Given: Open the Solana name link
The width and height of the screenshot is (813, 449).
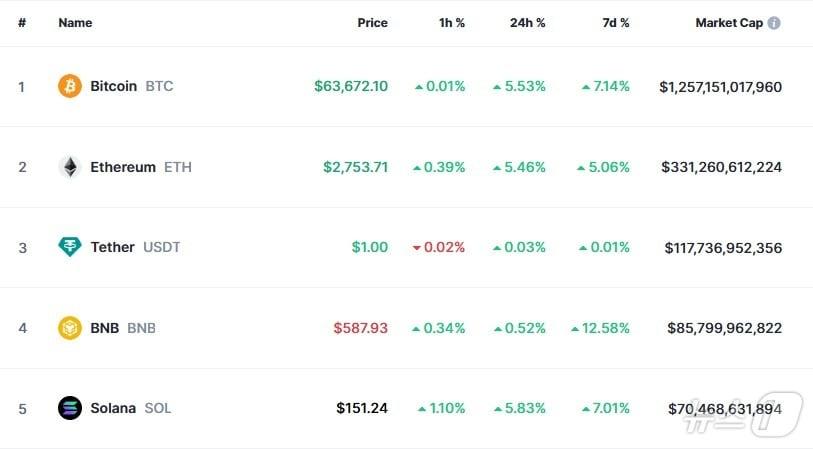Looking at the screenshot, I should (113, 408).
